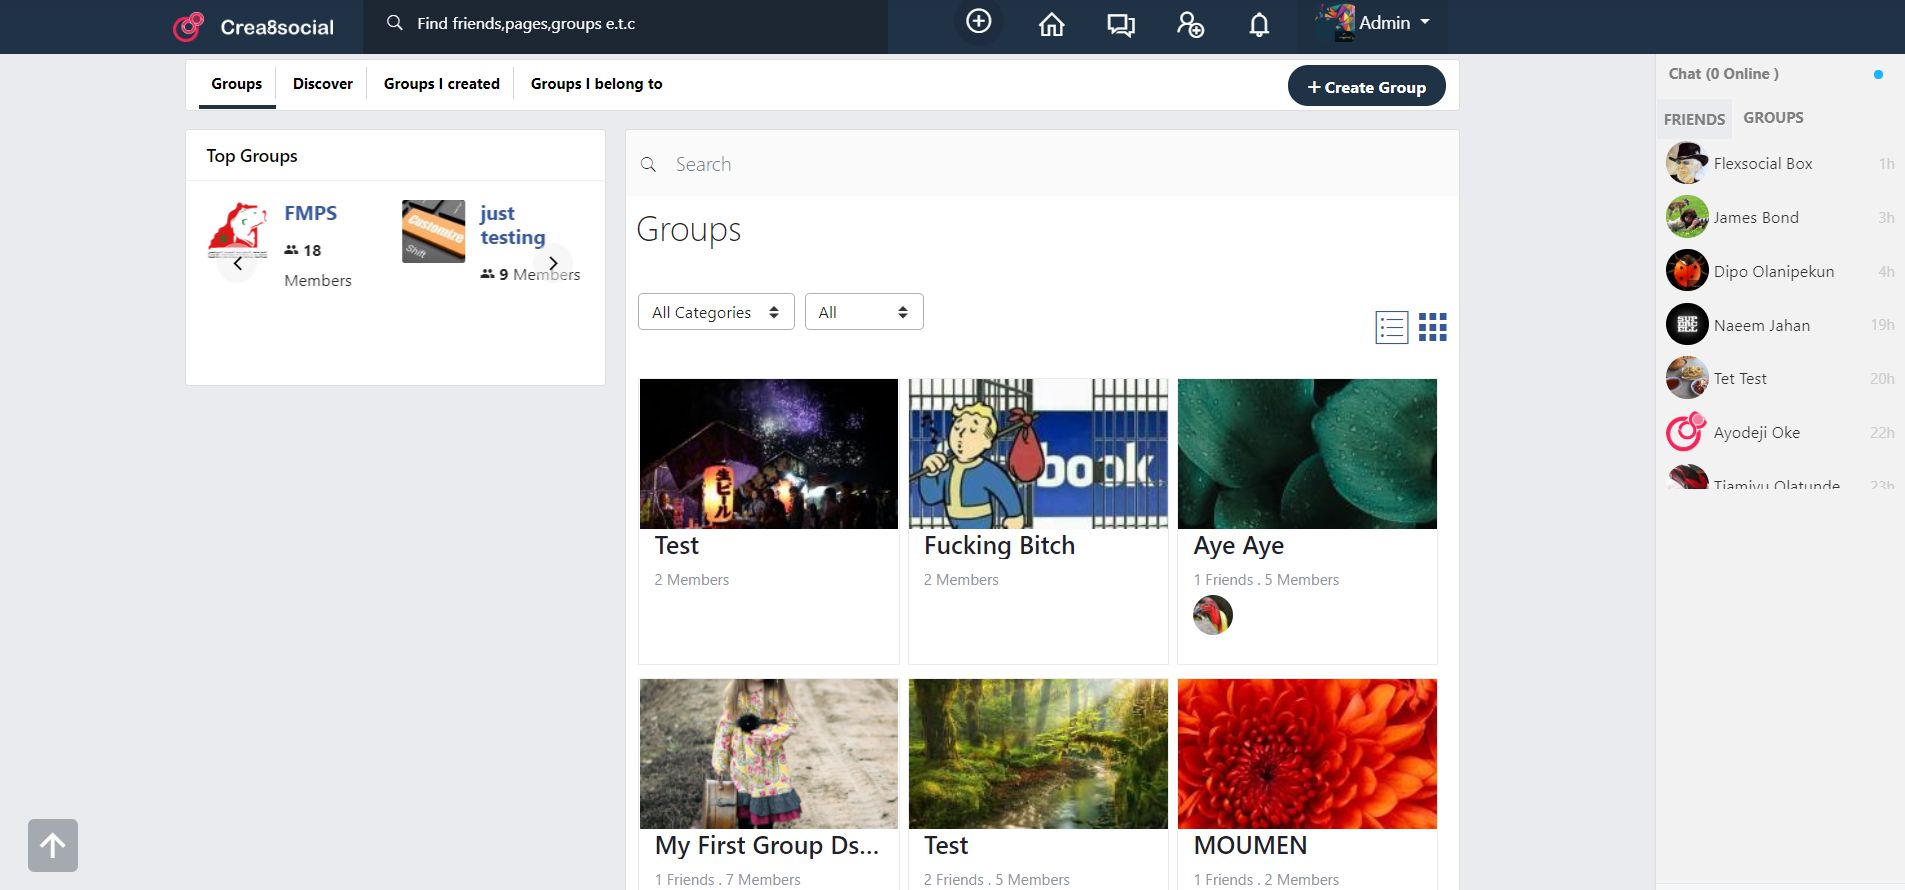Open the friend requests icon
Image resolution: width=1905 pixels, height=890 pixels.
pos(1190,25)
